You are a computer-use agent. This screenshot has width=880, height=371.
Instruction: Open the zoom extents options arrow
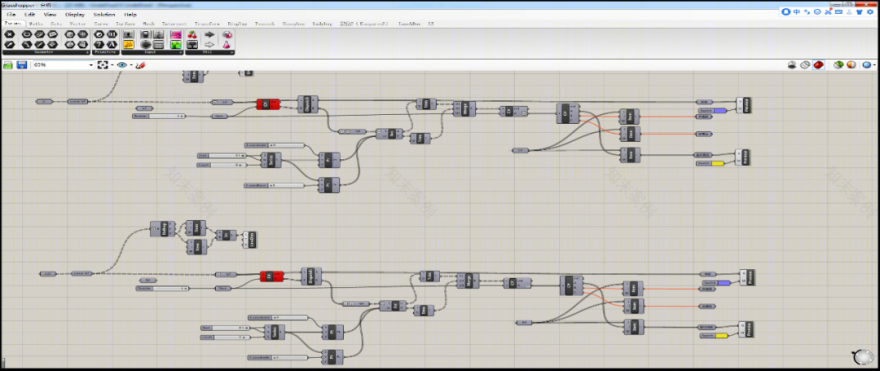pyautogui.click(x=112, y=65)
